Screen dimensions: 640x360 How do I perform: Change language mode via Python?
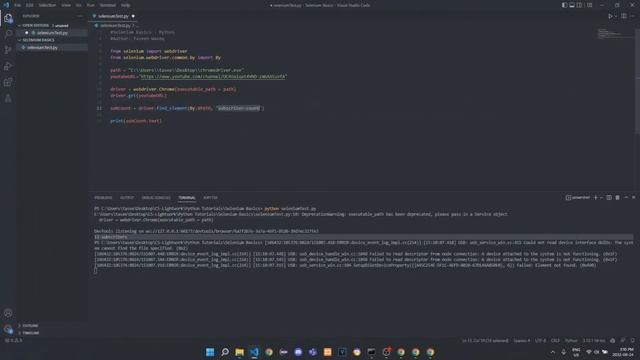point(571,340)
